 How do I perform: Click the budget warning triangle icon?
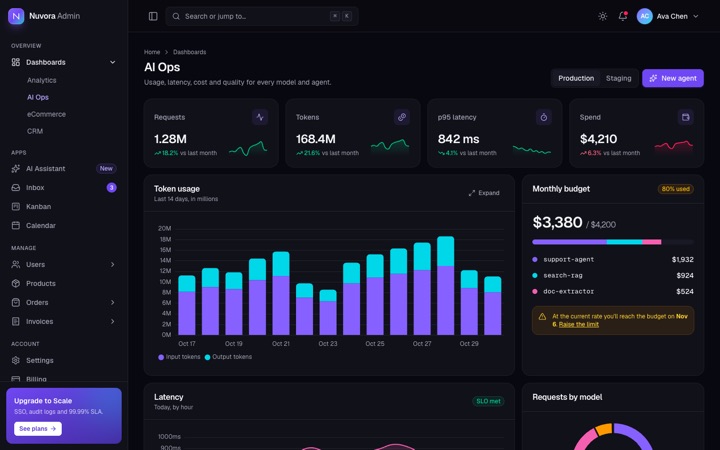point(542,316)
